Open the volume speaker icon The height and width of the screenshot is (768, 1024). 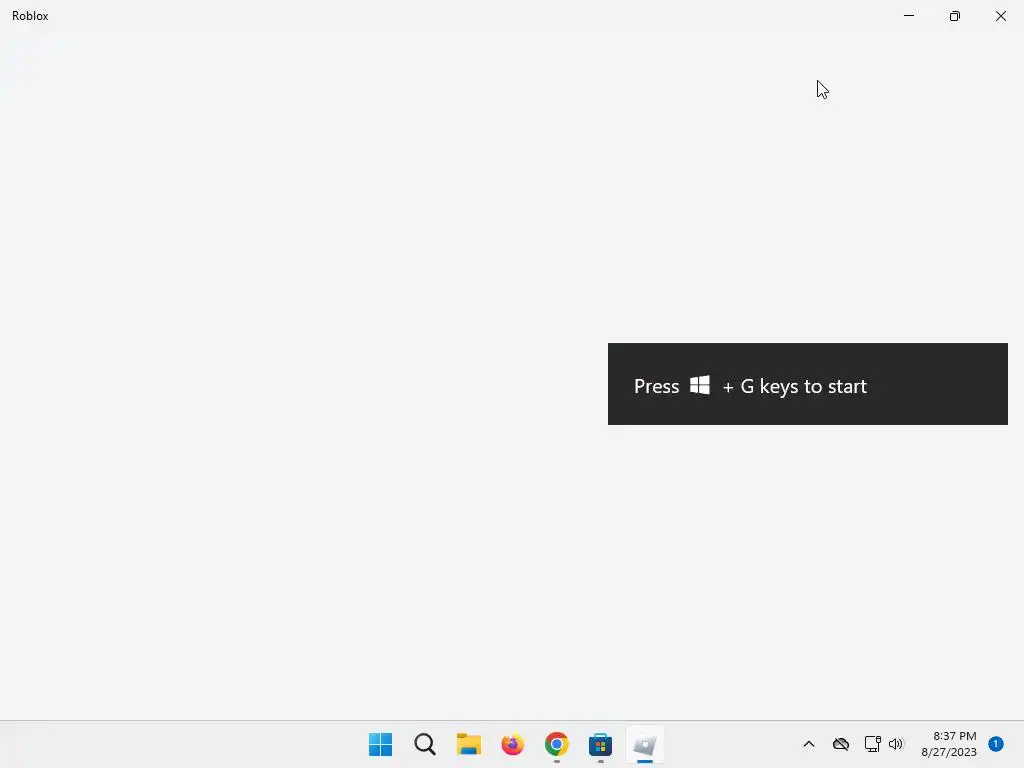(896, 744)
